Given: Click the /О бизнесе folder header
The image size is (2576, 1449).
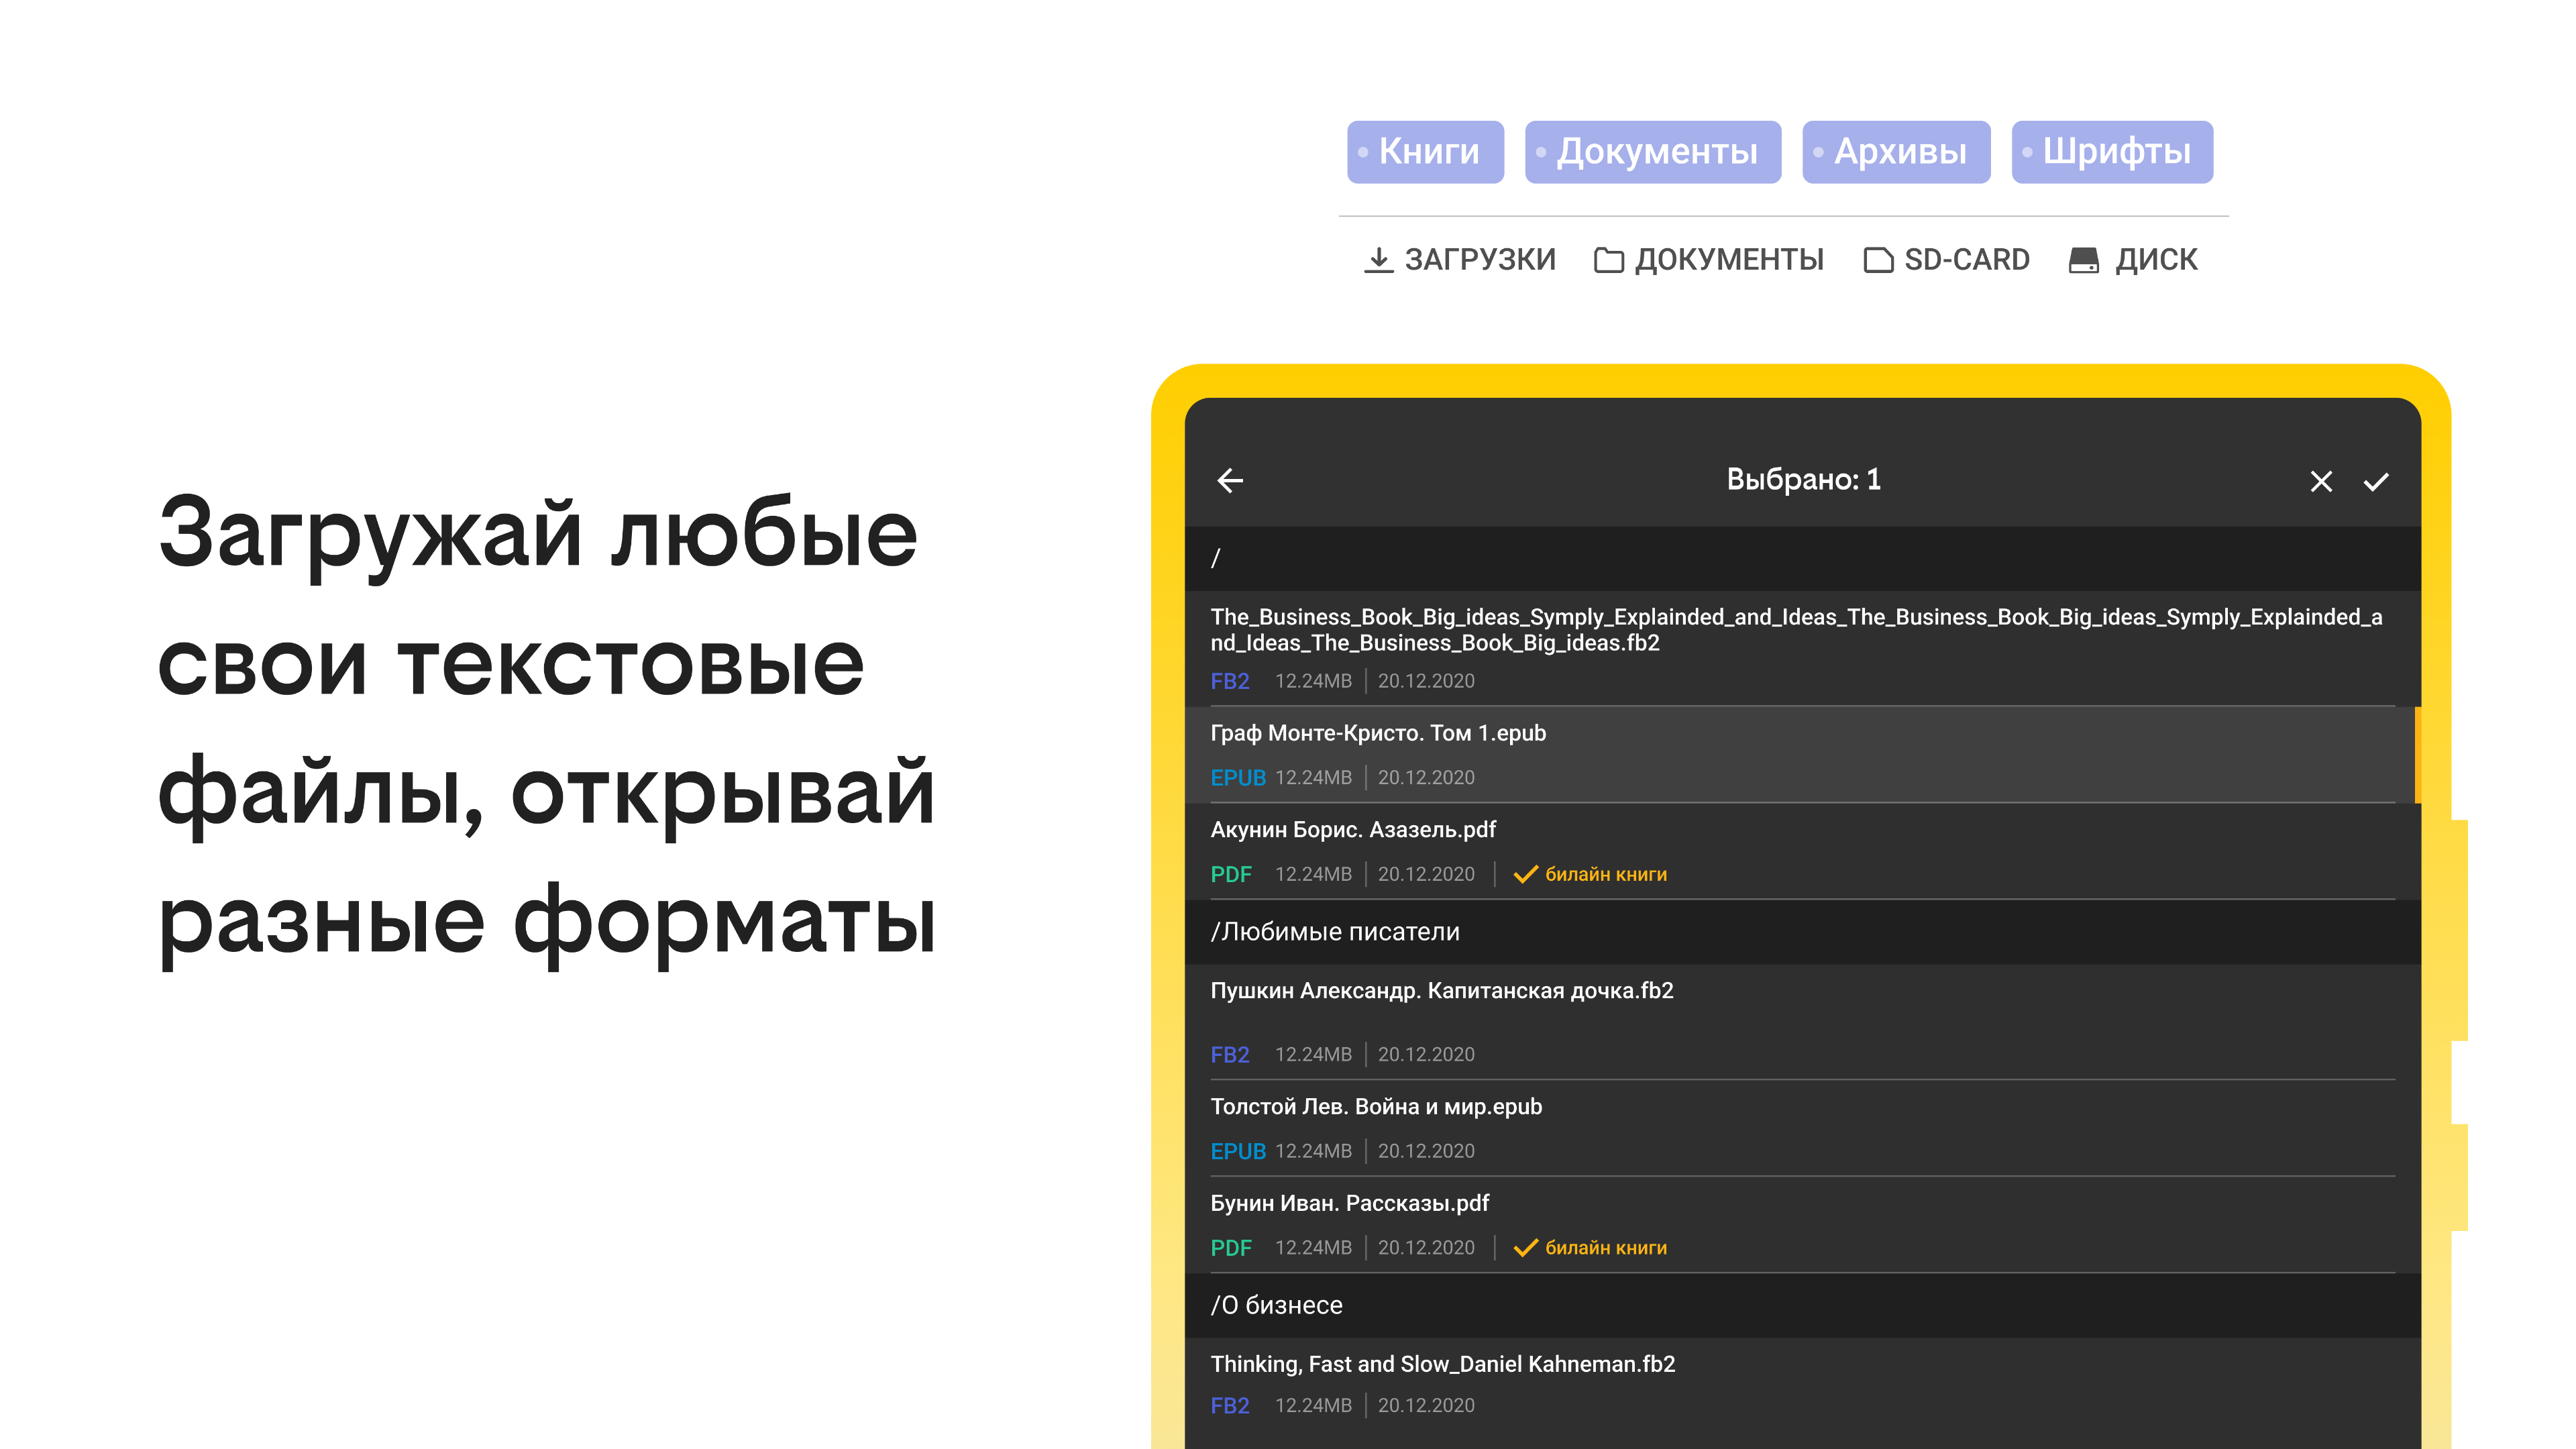Looking at the screenshot, I should click(x=1802, y=1306).
